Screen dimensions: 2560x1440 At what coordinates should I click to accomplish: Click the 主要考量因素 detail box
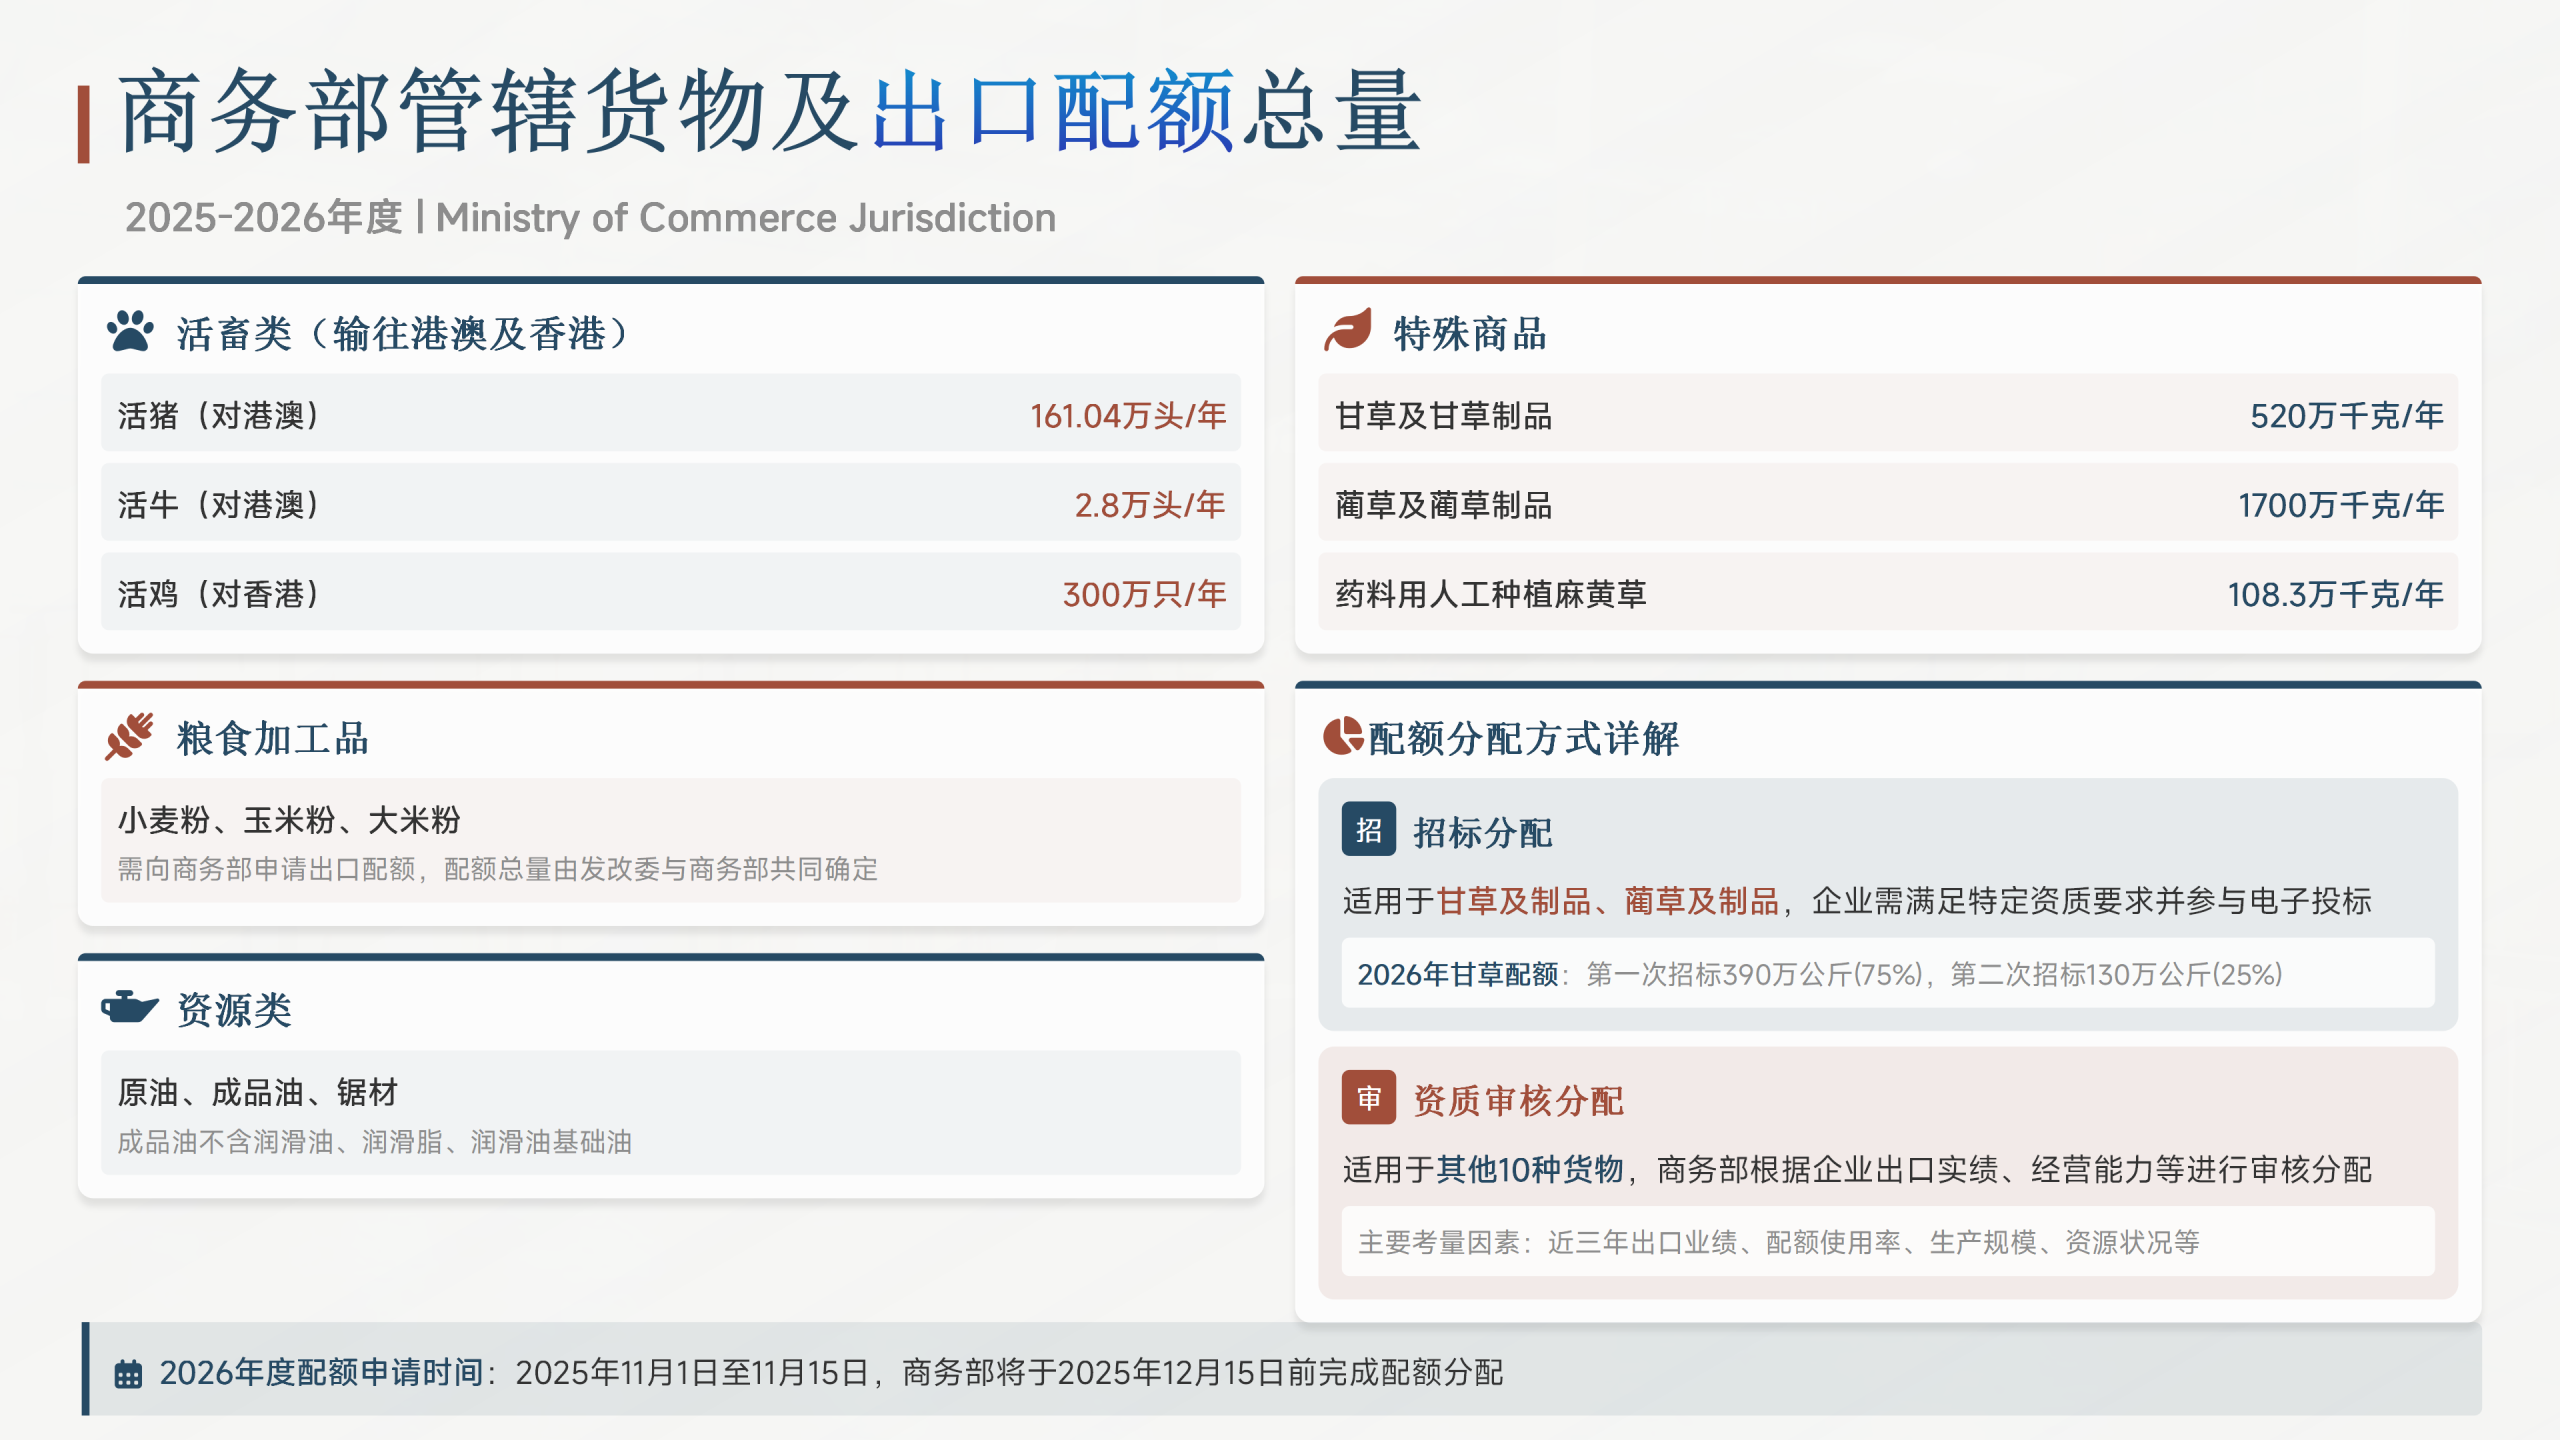tap(1886, 1241)
